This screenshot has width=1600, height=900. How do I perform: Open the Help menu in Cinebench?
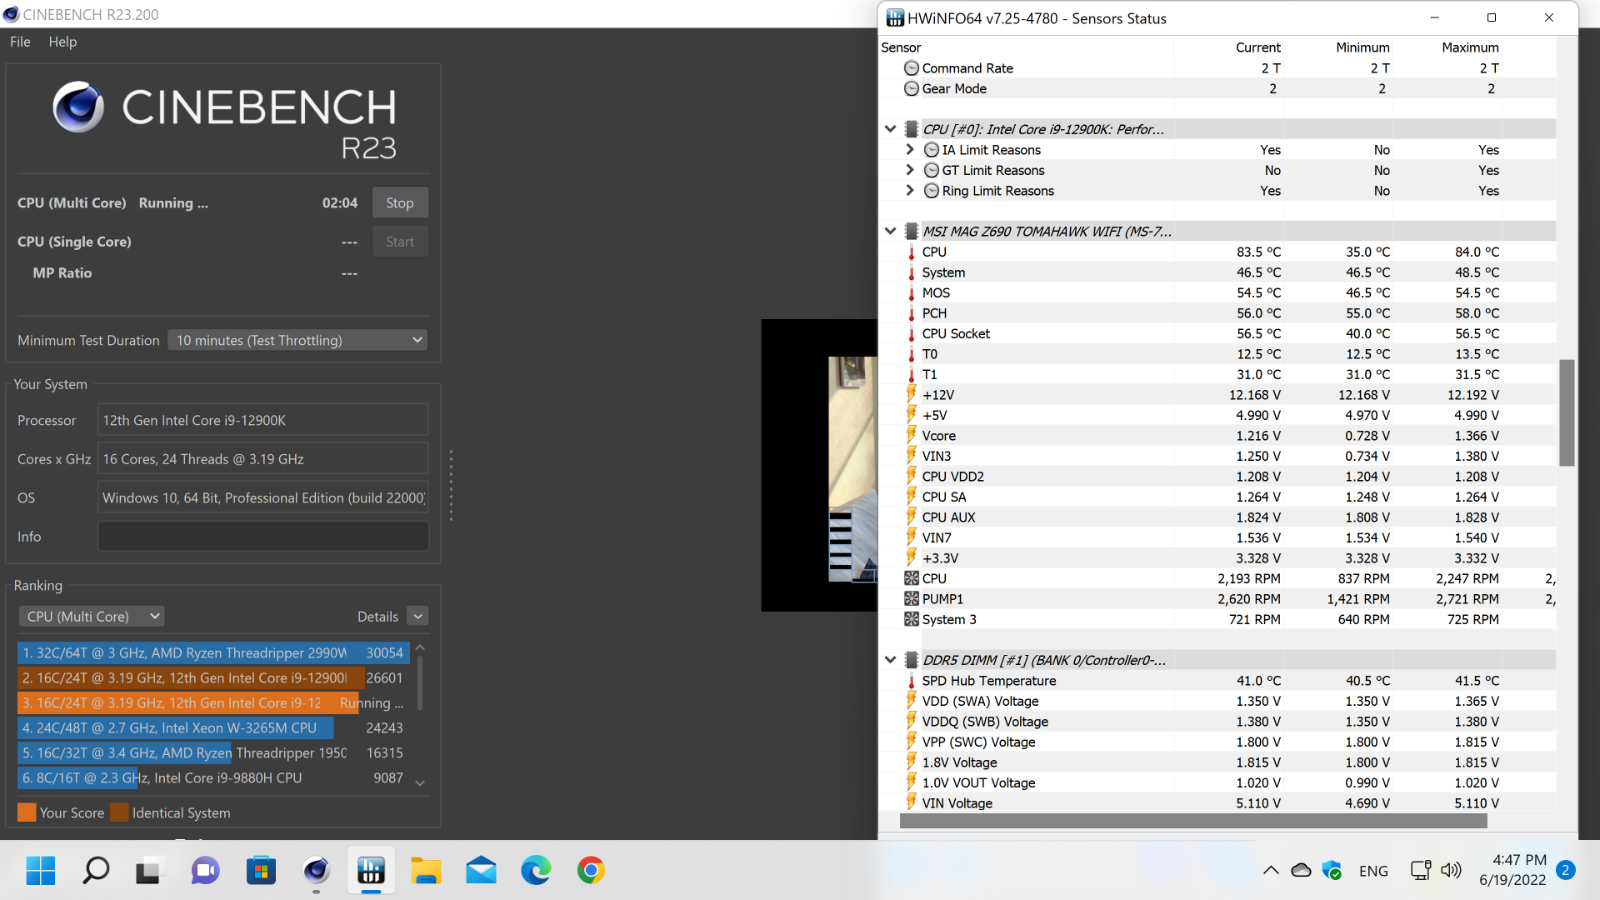(x=63, y=42)
